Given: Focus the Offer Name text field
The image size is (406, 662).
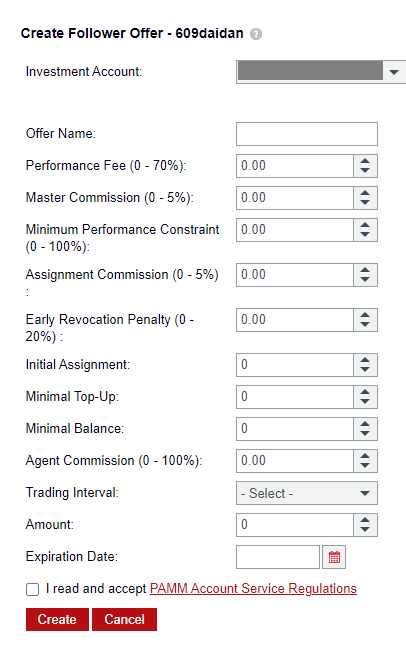Looking at the screenshot, I should tap(307, 134).
